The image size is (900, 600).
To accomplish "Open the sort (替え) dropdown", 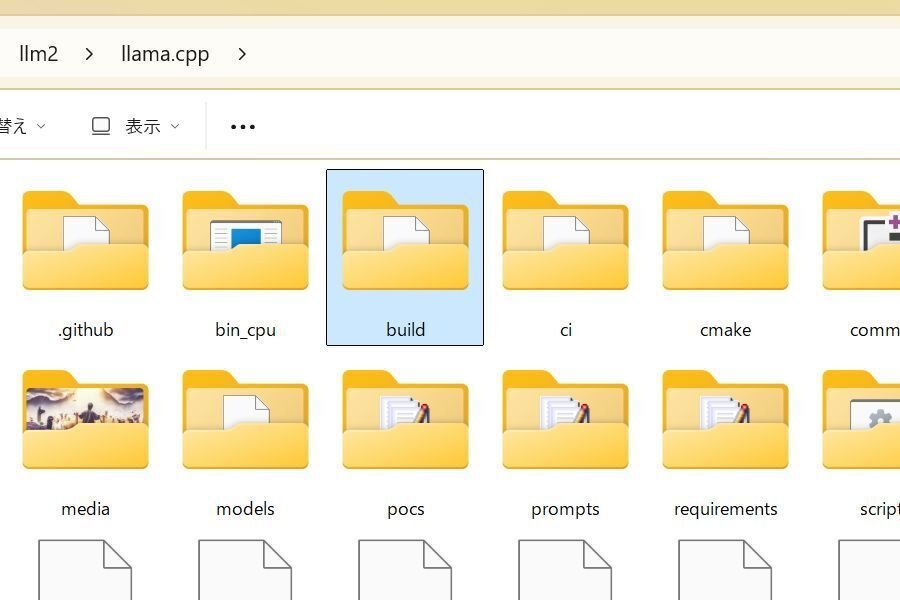I will pyautogui.click(x=22, y=126).
